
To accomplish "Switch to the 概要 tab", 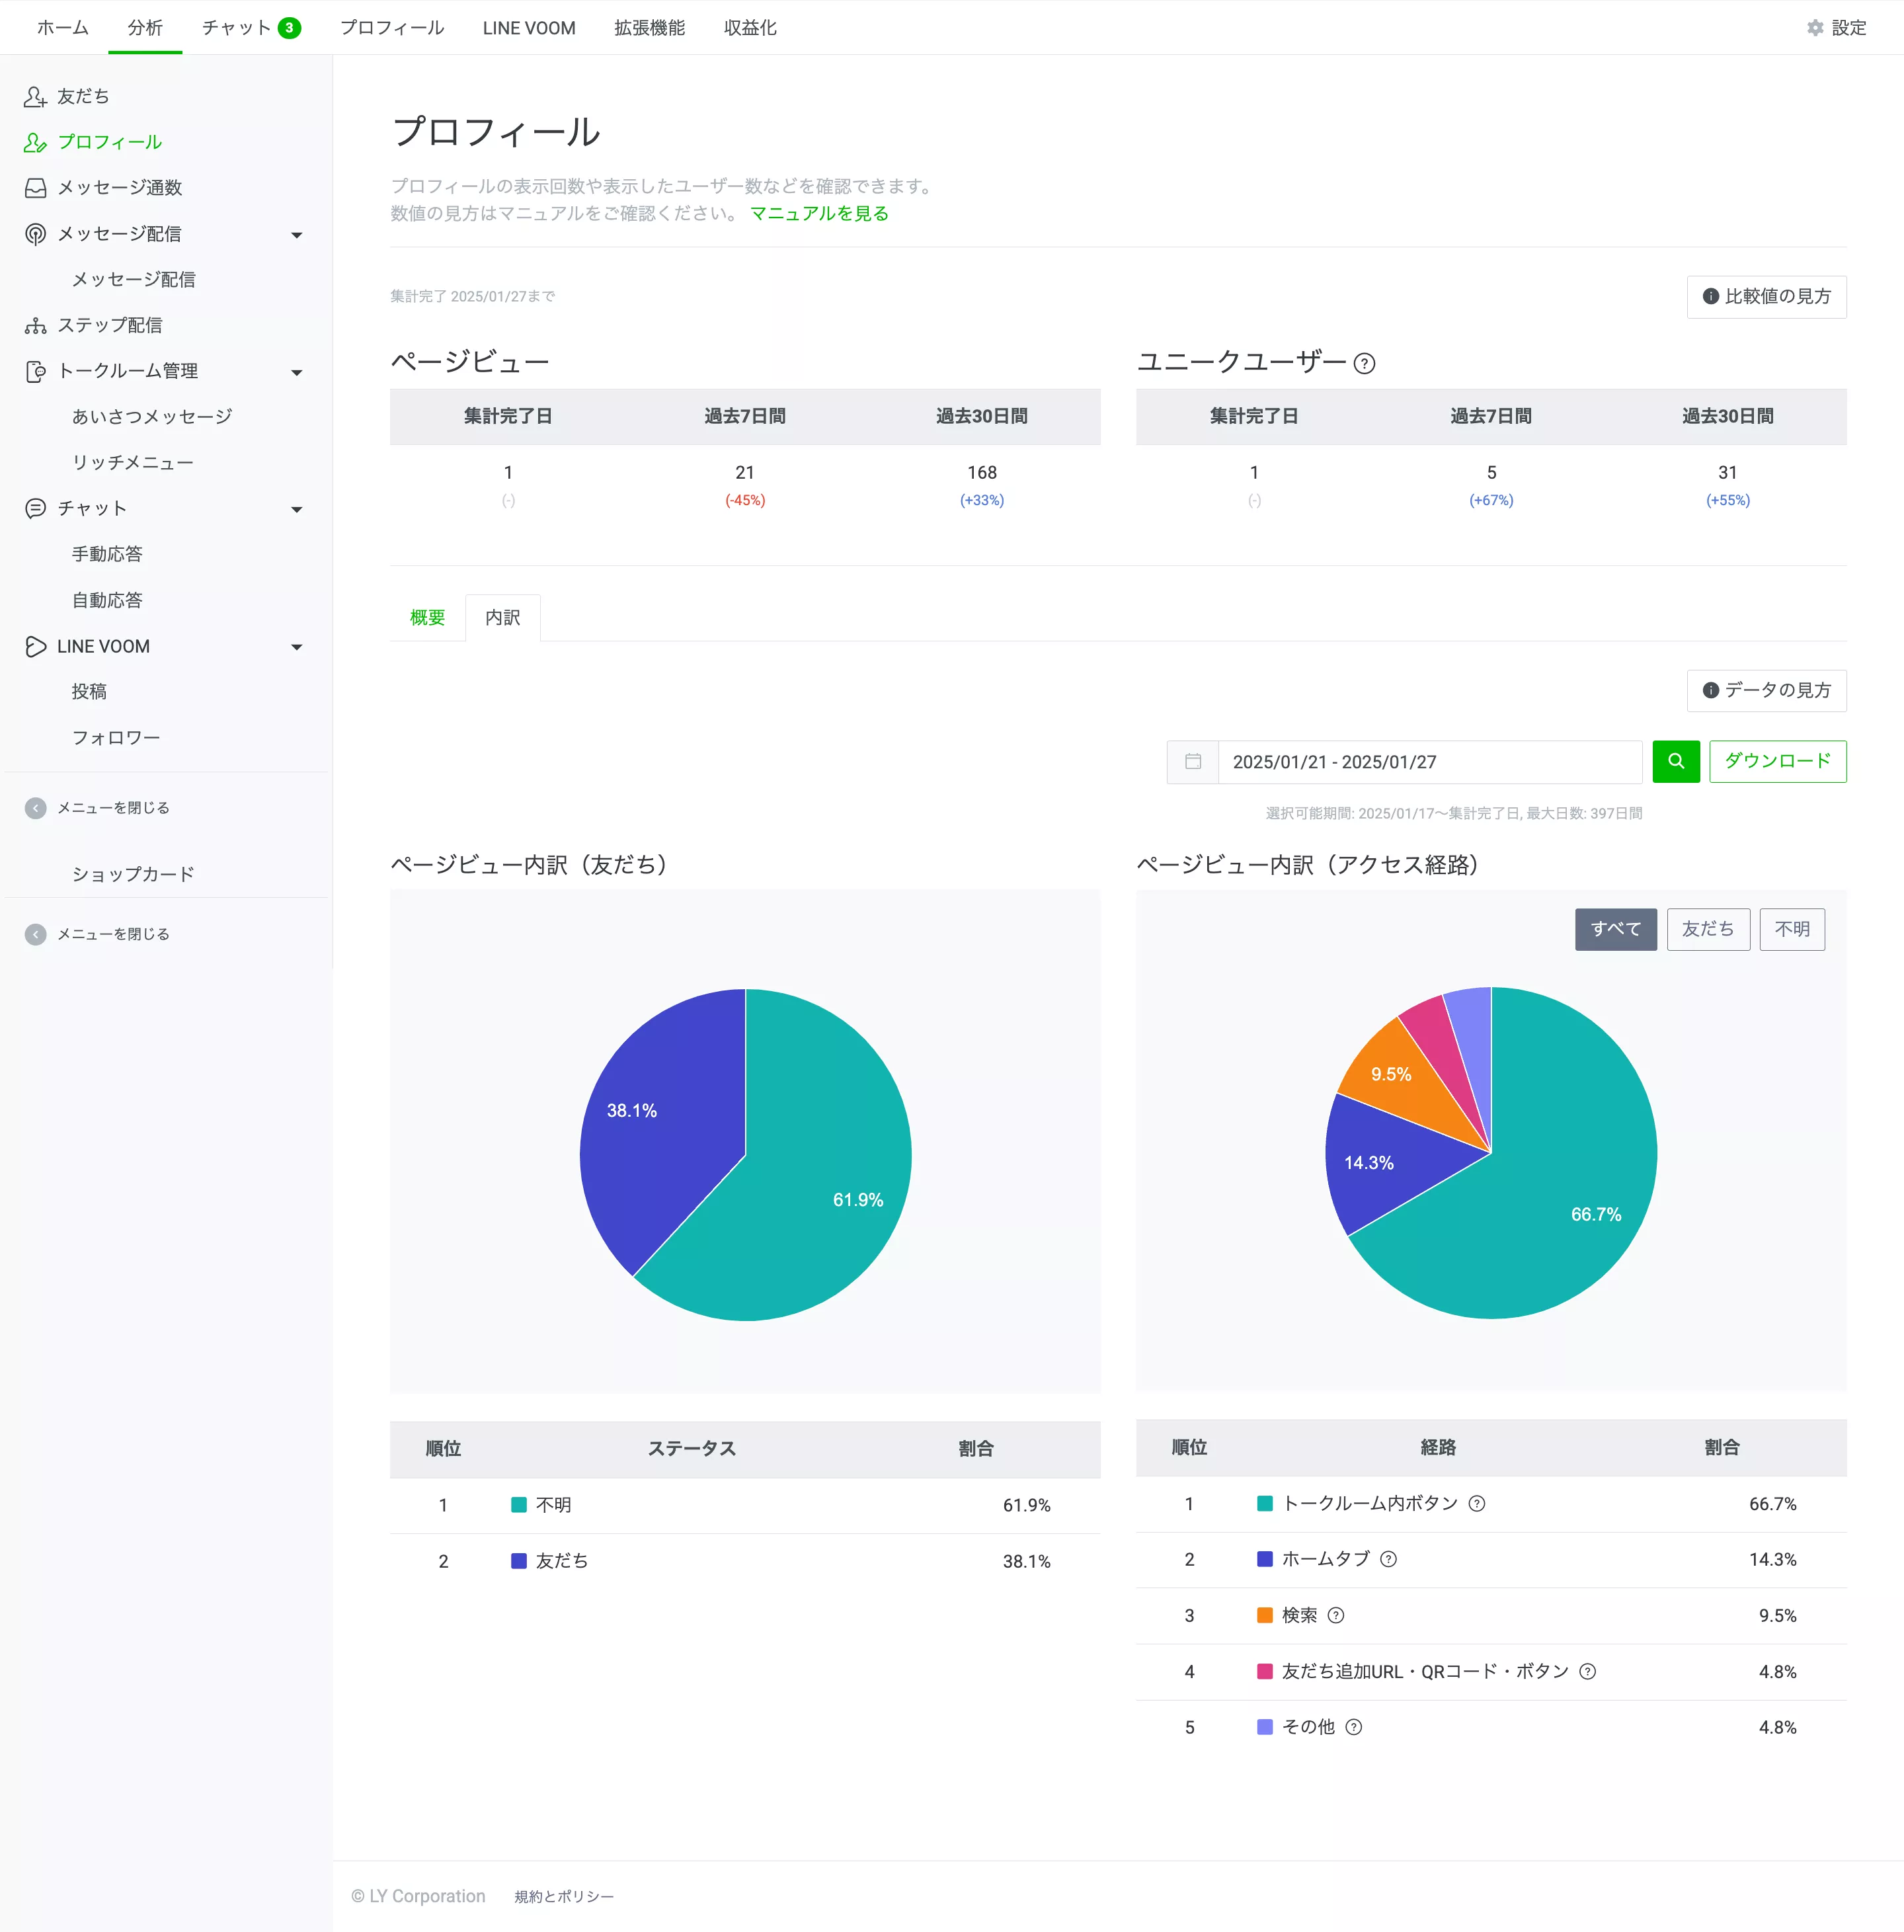I will coord(427,617).
